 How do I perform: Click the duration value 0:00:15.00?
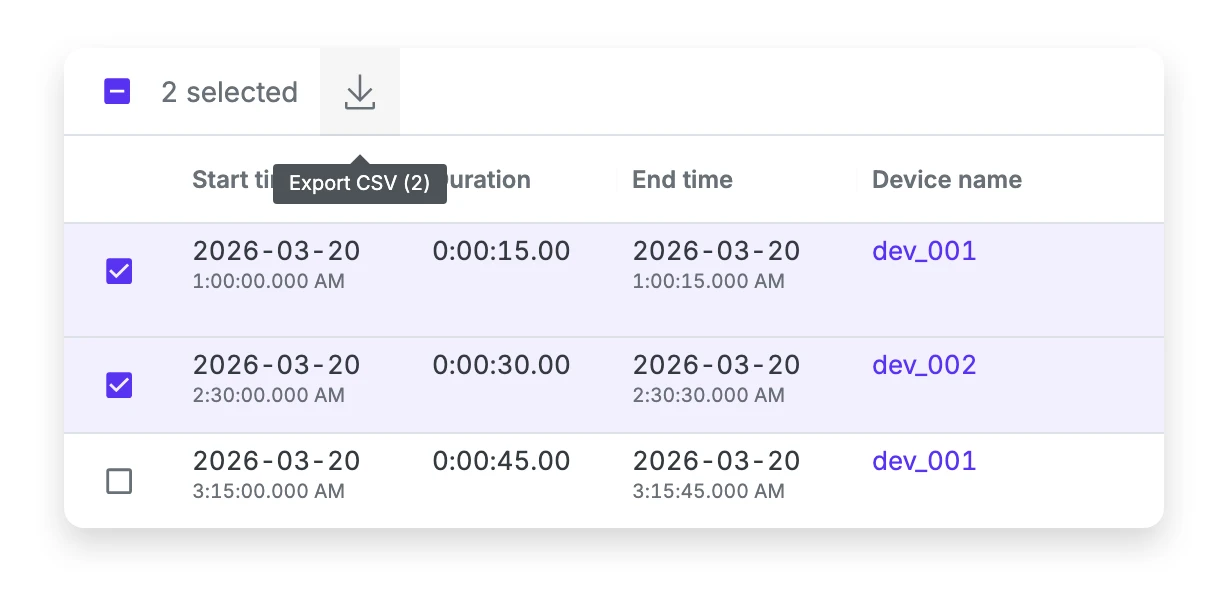pyautogui.click(x=501, y=251)
